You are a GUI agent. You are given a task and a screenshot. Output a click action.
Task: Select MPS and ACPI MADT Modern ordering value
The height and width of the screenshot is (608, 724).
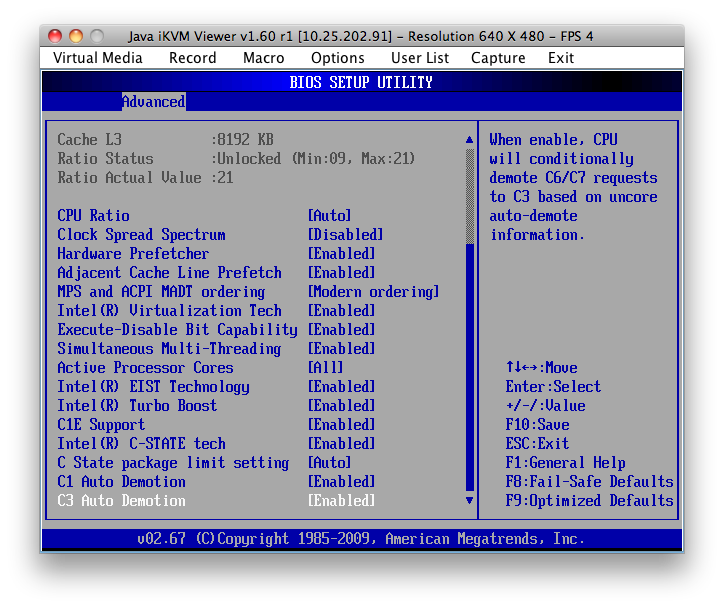[373, 292]
